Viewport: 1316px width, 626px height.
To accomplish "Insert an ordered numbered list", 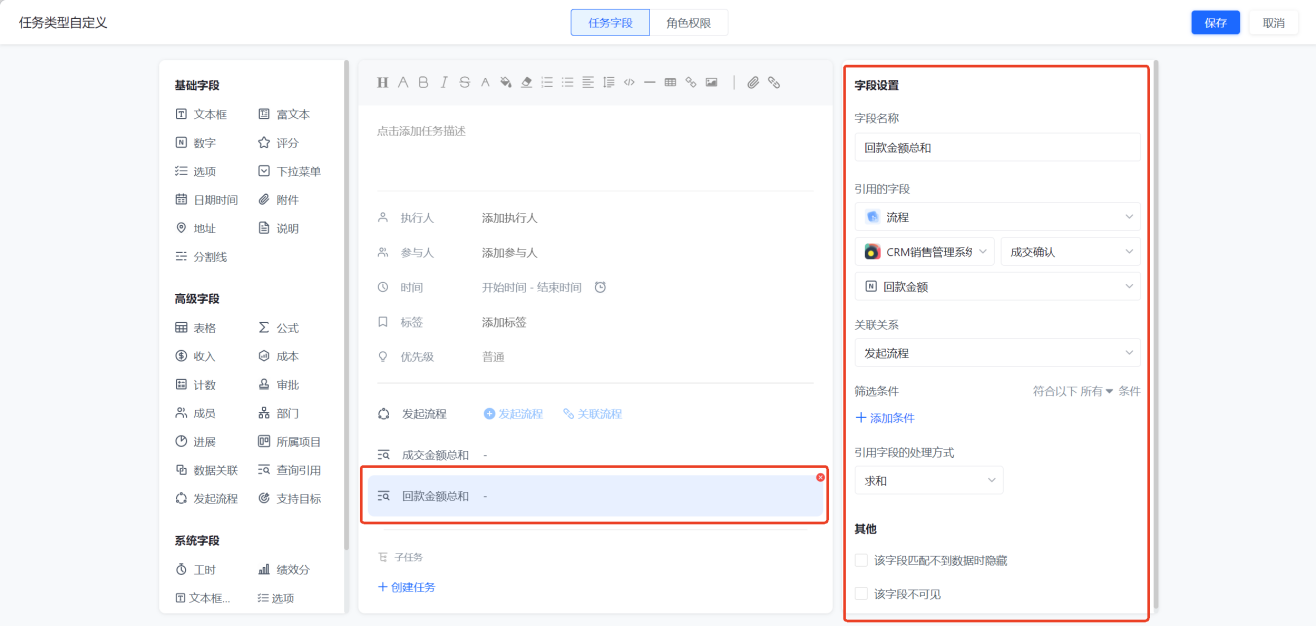I will [547, 82].
